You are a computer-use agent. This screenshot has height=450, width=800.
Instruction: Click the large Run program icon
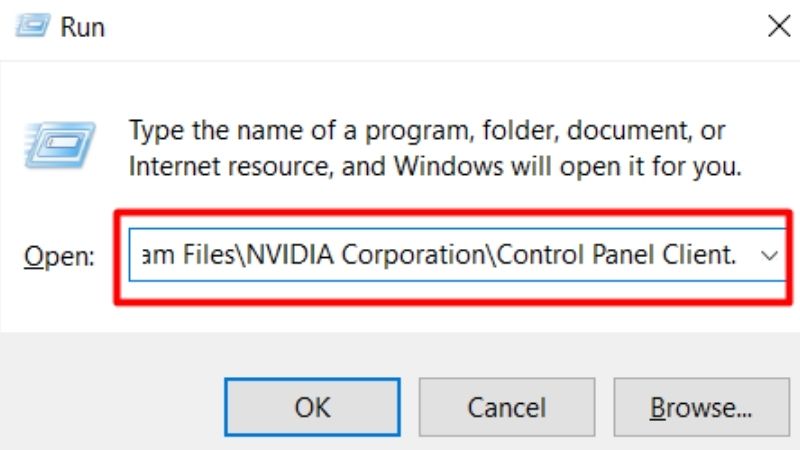(x=60, y=145)
